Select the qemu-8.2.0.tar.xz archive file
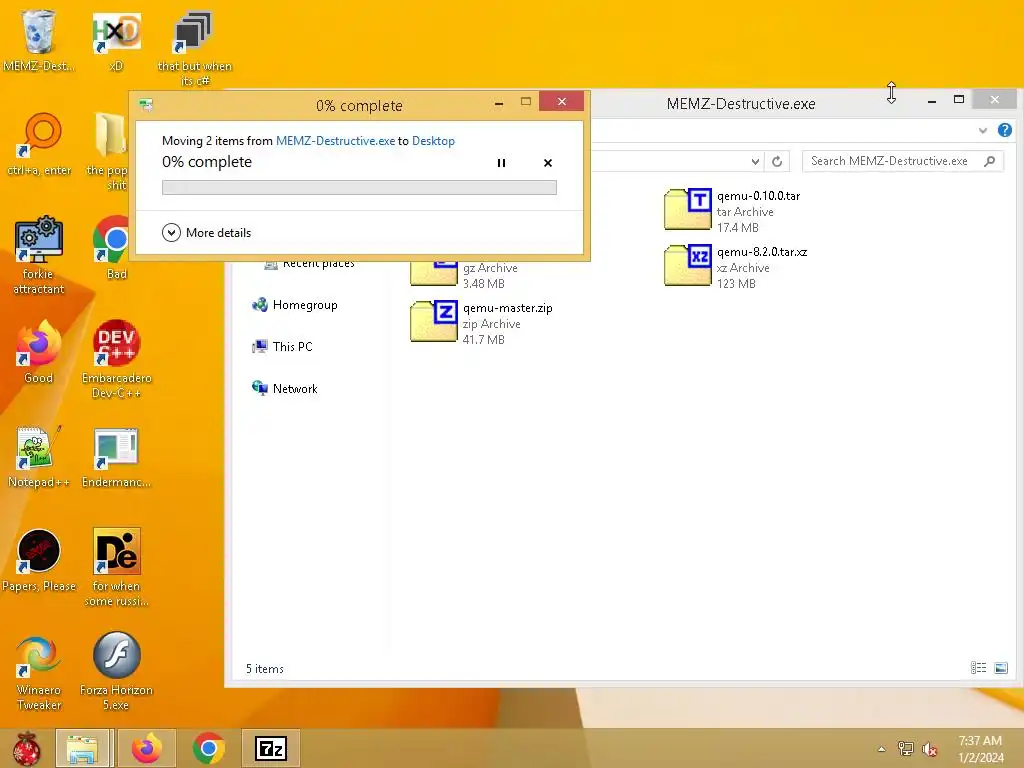Image resolution: width=1024 pixels, height=768 pixels. click(735, 267)
